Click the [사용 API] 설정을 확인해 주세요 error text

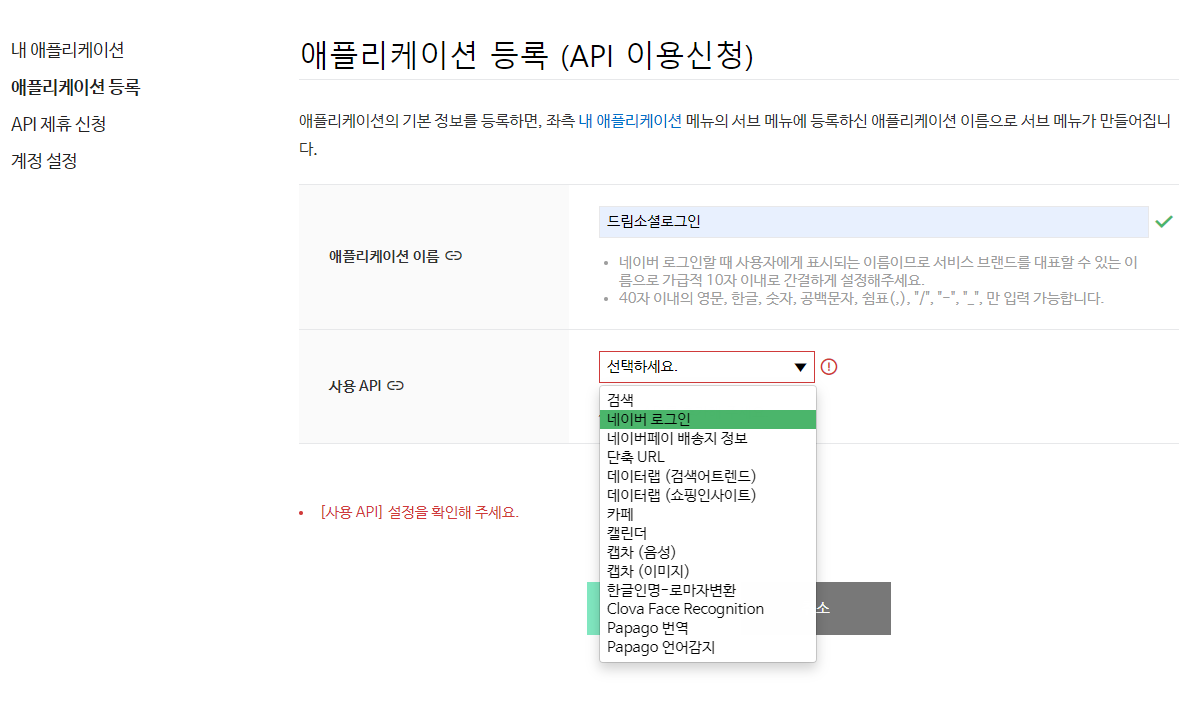(419, 512)
